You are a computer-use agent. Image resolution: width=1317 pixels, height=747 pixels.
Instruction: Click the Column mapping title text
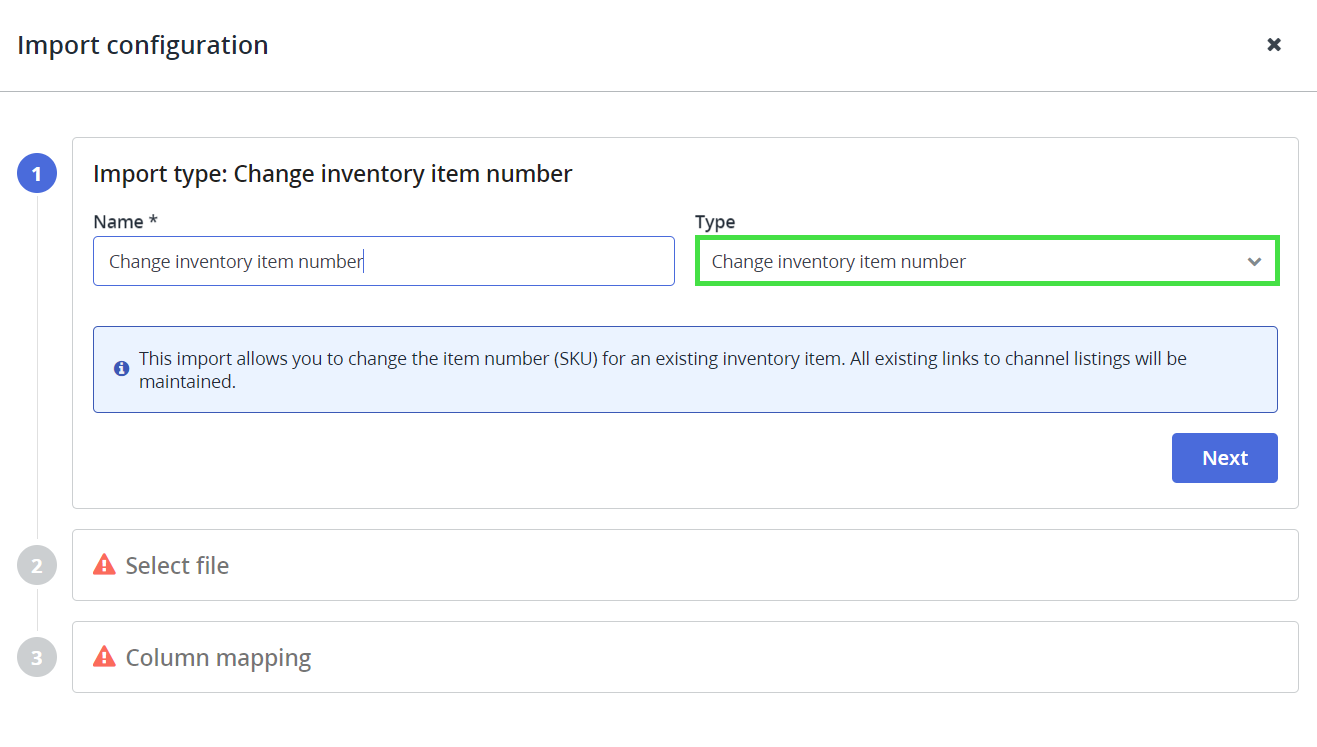tap(218, 658)
